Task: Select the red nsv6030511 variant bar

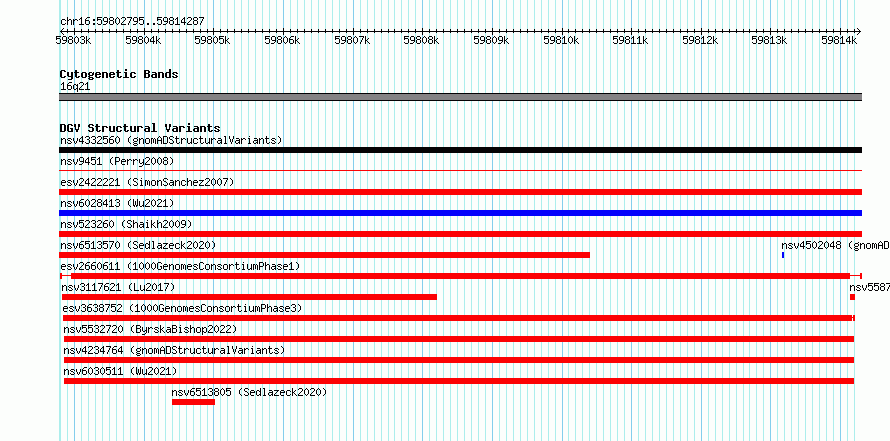Action: tap(459, 381)
